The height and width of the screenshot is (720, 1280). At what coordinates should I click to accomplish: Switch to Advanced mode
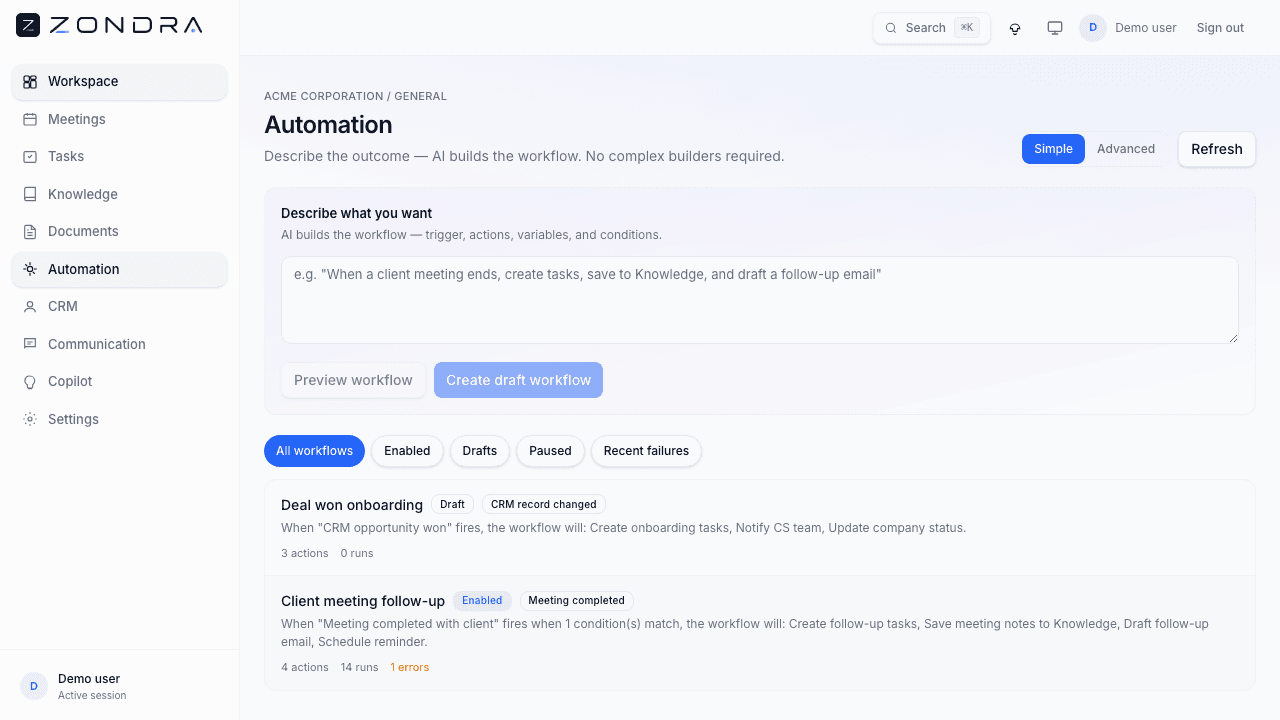1126,149
